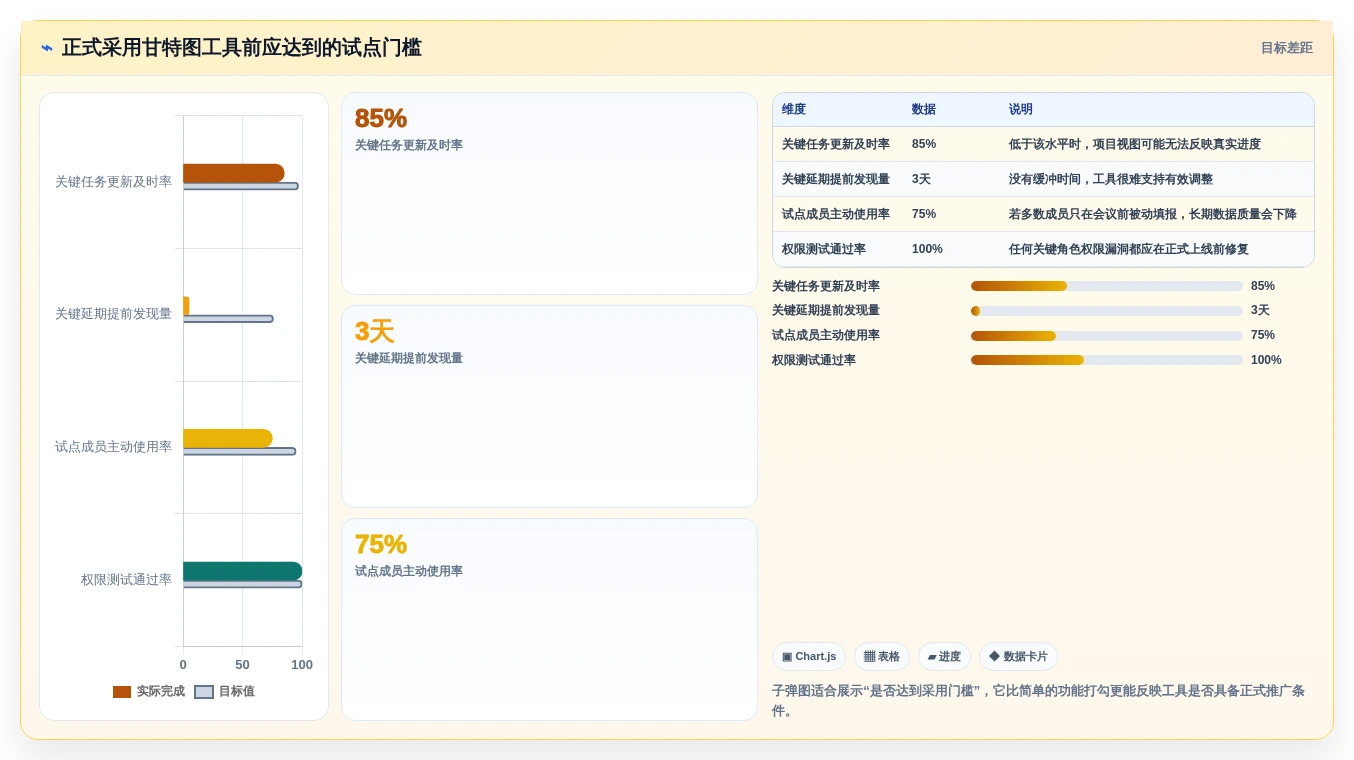Click table cell 权限测试通过率
The width and height of the screenshot is (1354, 760).
pos(824,249)
